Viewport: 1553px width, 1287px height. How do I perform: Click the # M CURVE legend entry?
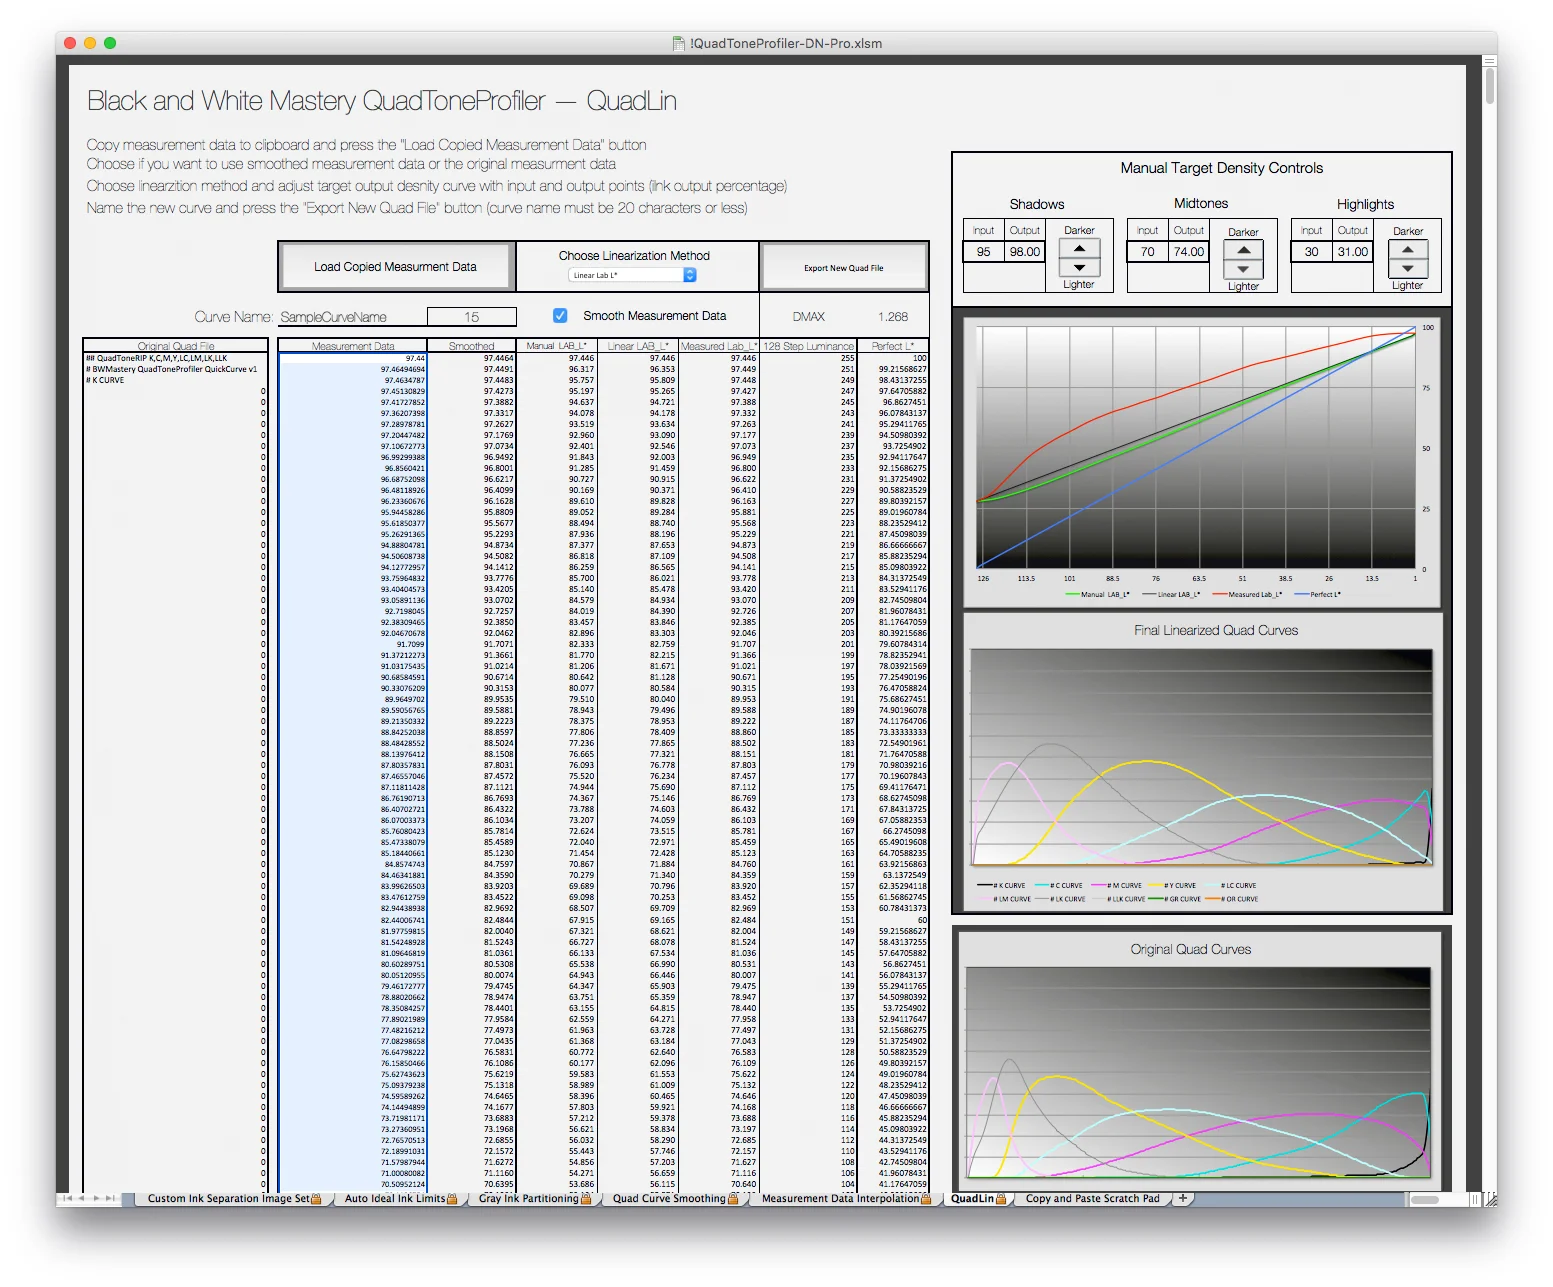[1117, 885]
